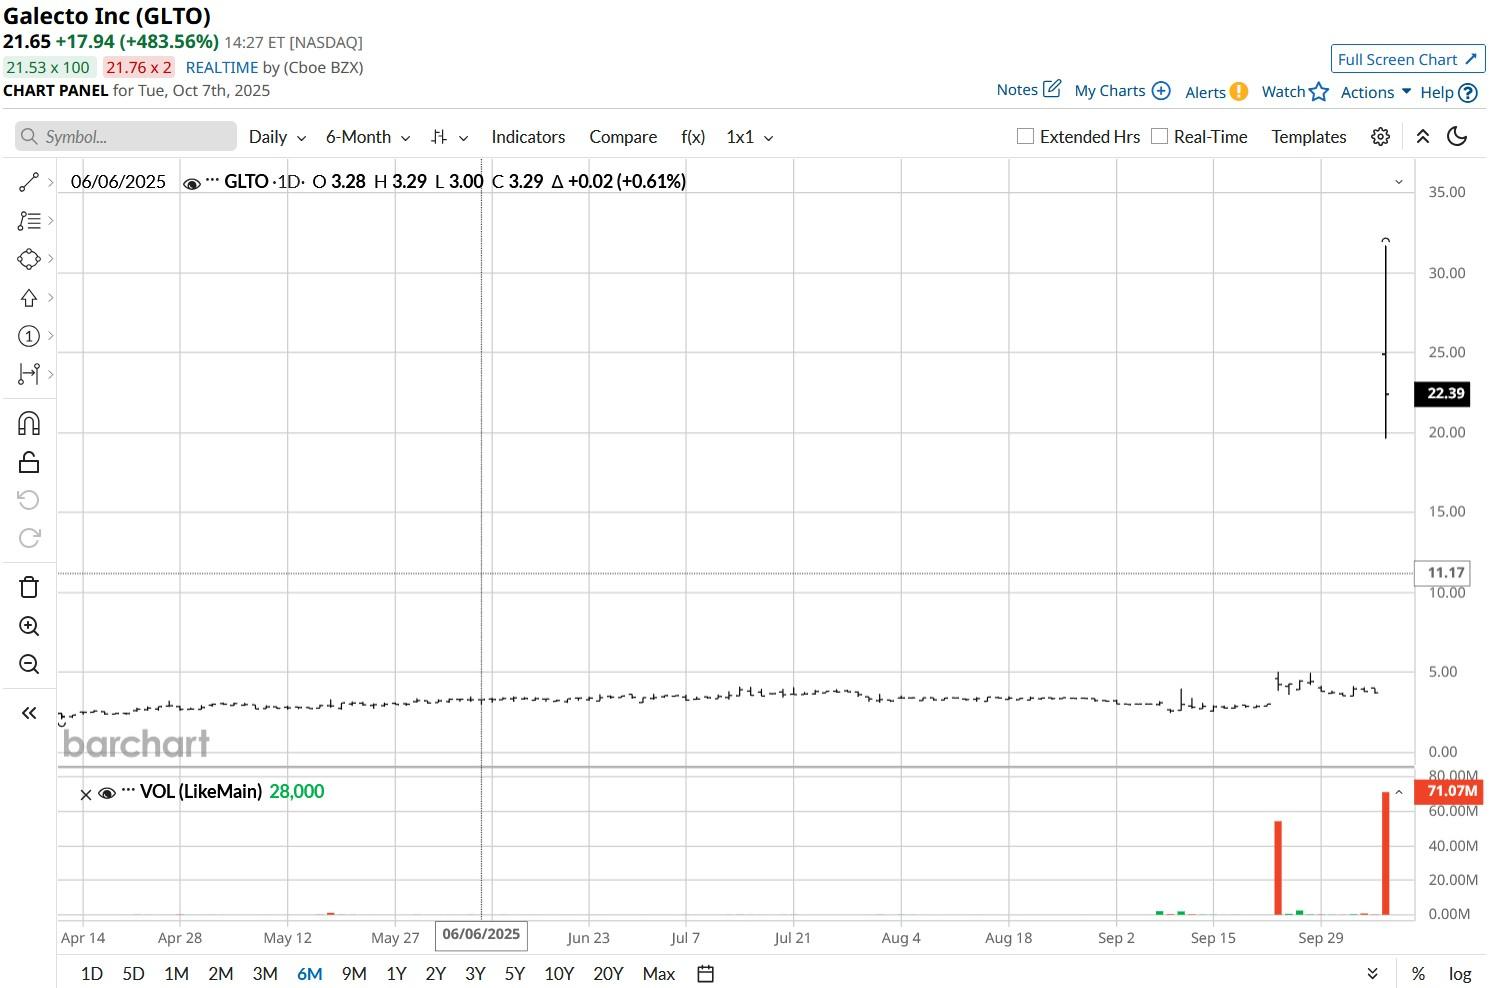Click the 11.17 crosshair price label

pyautogui.click(x=1442, y=573)
